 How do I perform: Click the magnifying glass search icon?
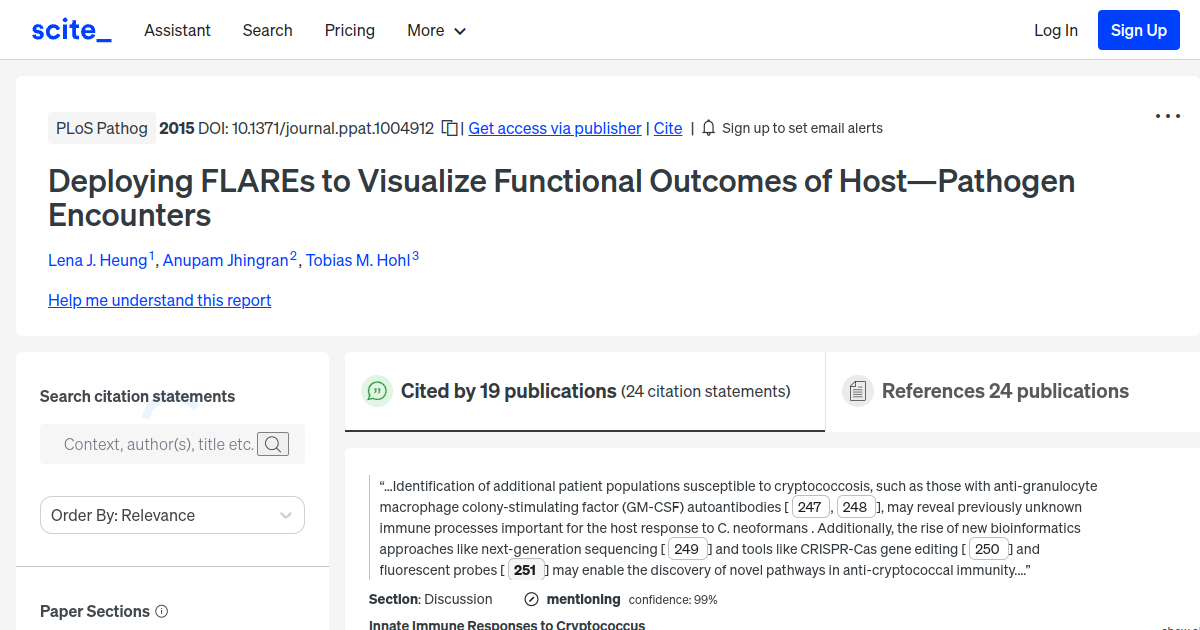click(272, 444)
